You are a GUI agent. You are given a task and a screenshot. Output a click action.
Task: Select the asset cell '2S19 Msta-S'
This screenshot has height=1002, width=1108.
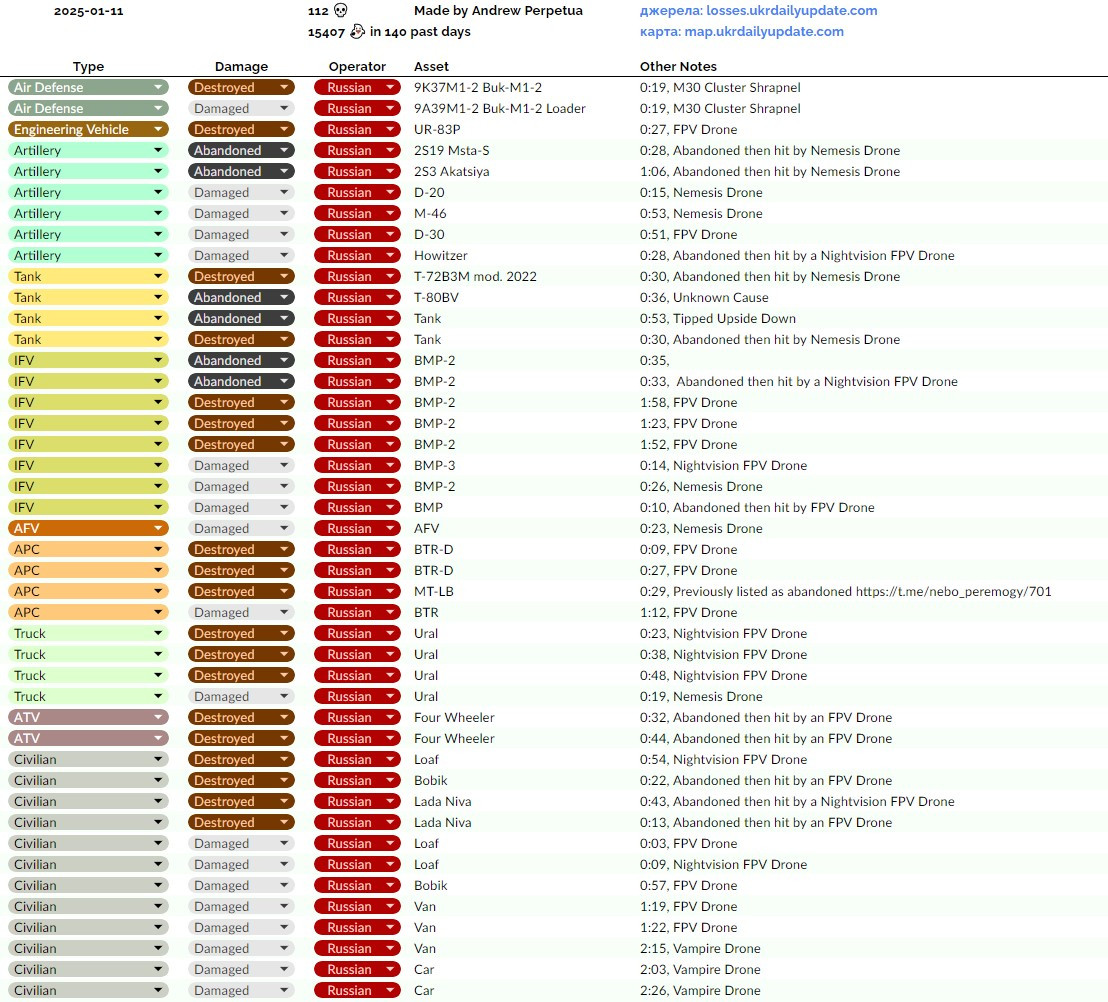(x=452, y=151)
